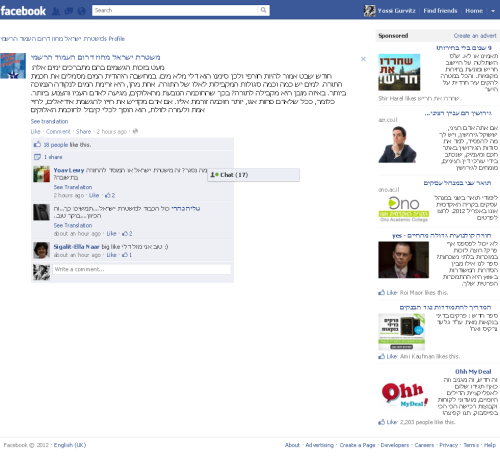Click yes ad title link
Viewport: 500px width, 468px height.
441,236
